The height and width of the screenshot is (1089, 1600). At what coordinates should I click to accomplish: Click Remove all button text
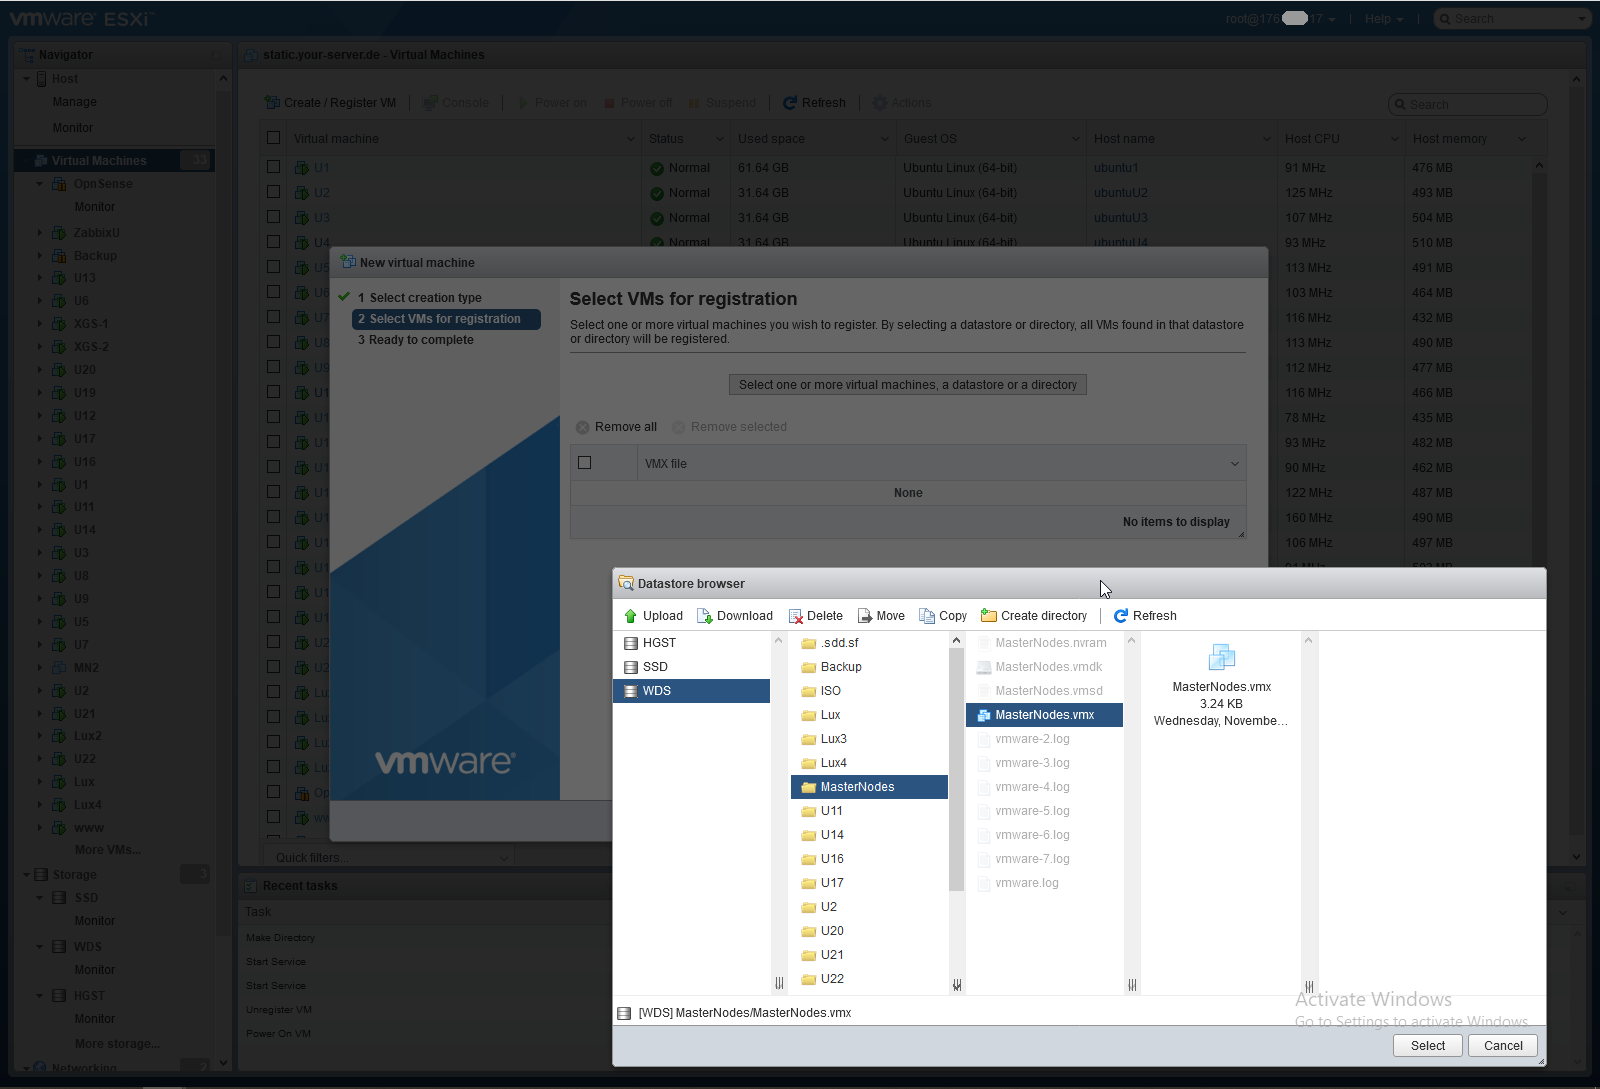pyautogui.click(x=626, y=427)
